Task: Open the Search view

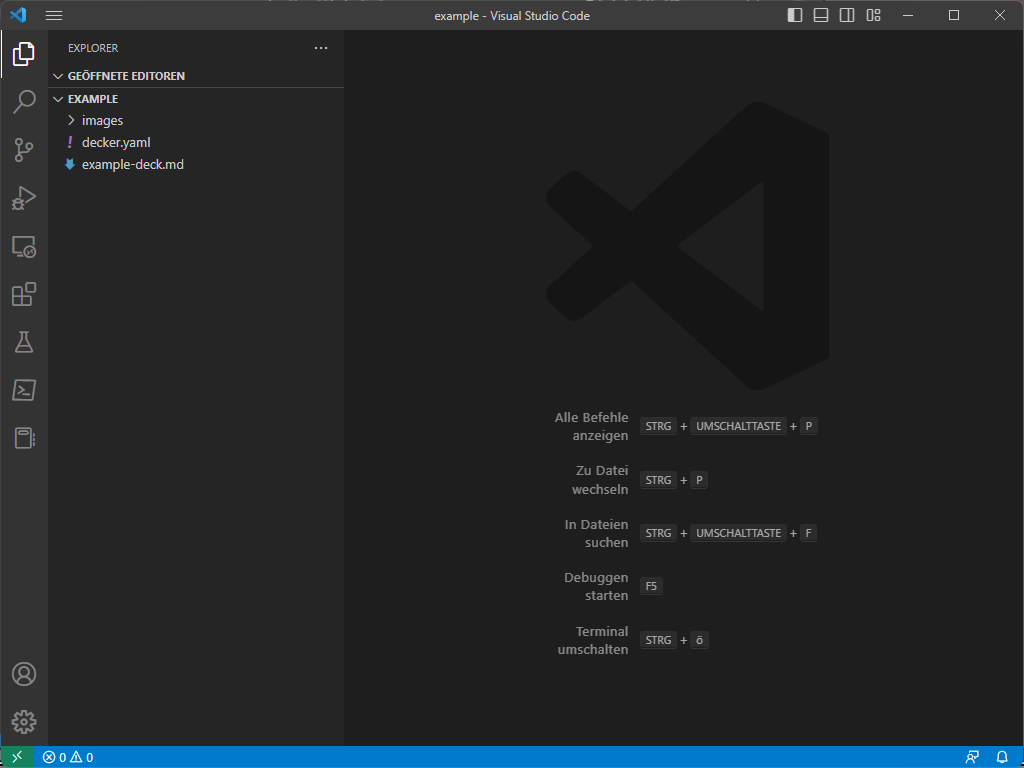Action: [x=24, y=102]
